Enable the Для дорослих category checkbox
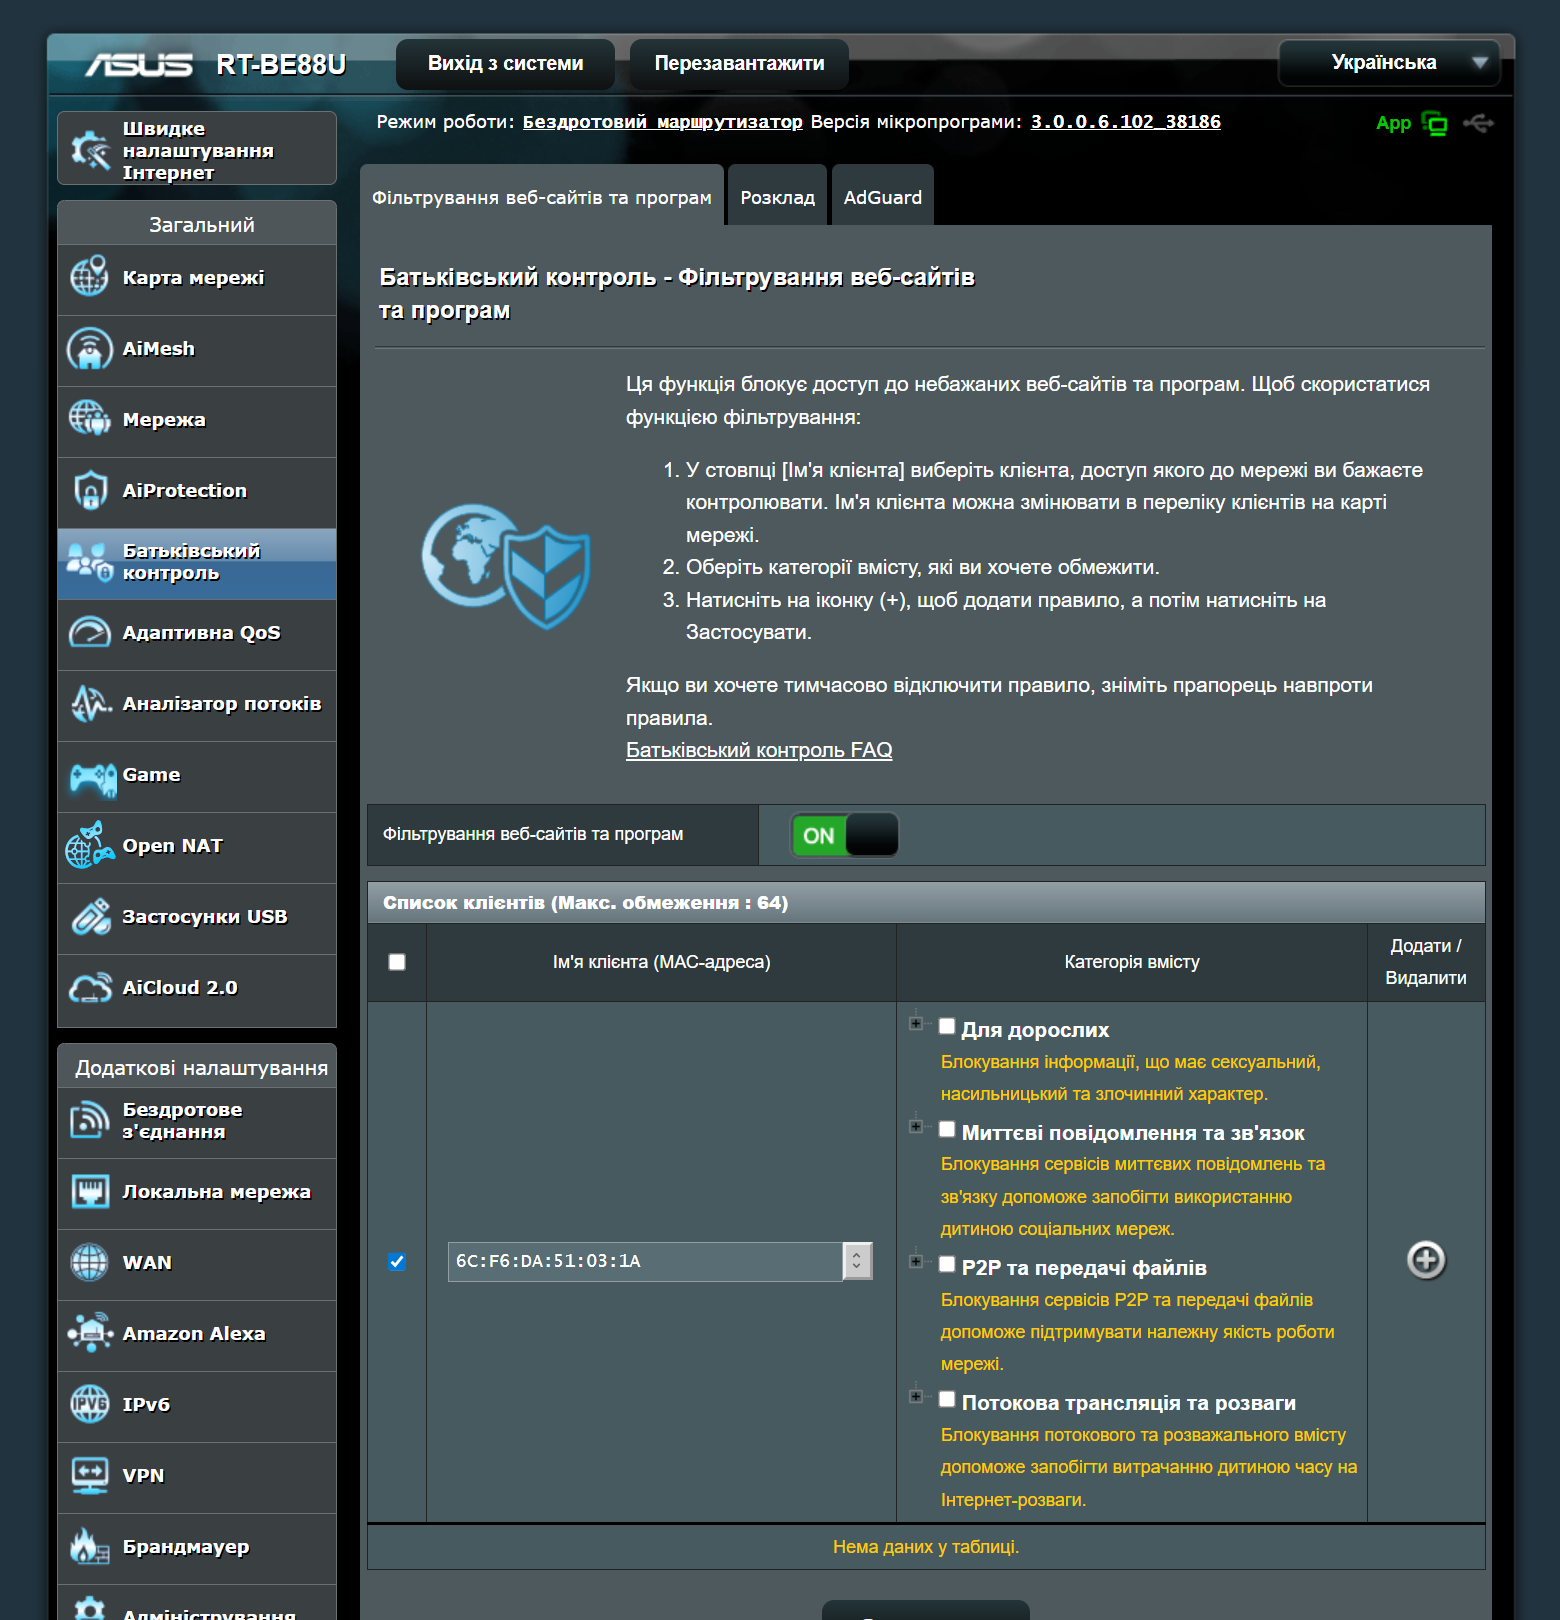This screenshot has width=1560, height=1620. point(947,1026)
